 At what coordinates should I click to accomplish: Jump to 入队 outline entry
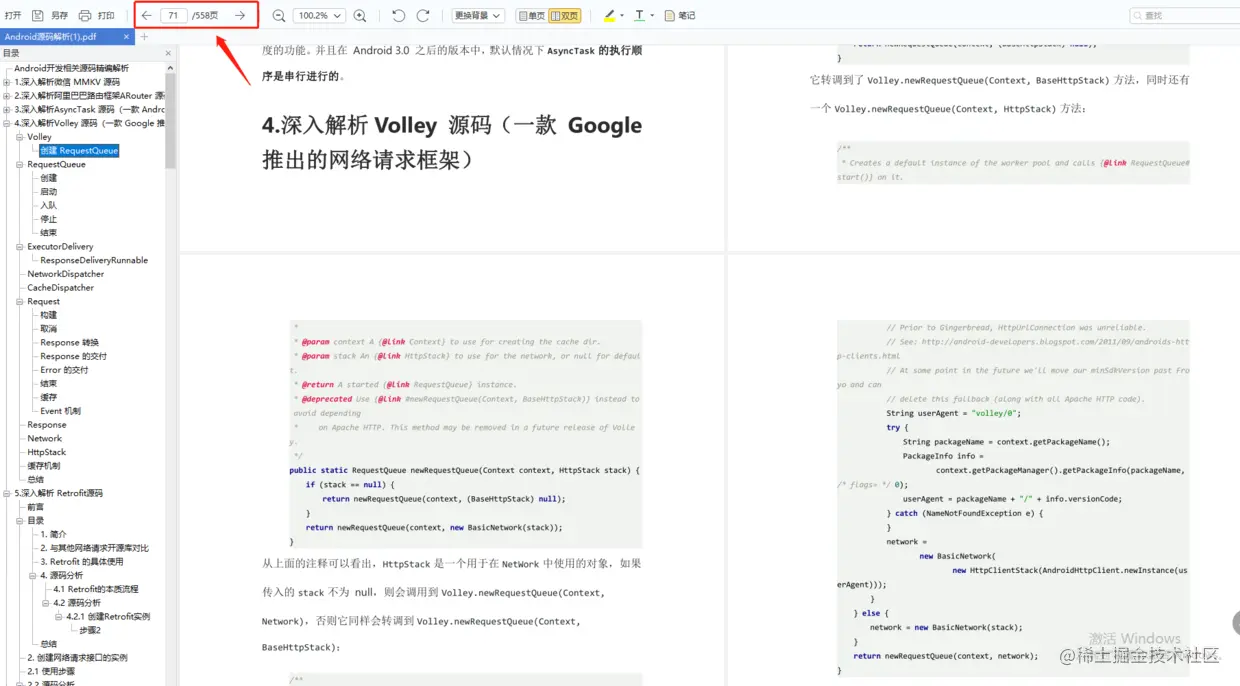[49, 205]
